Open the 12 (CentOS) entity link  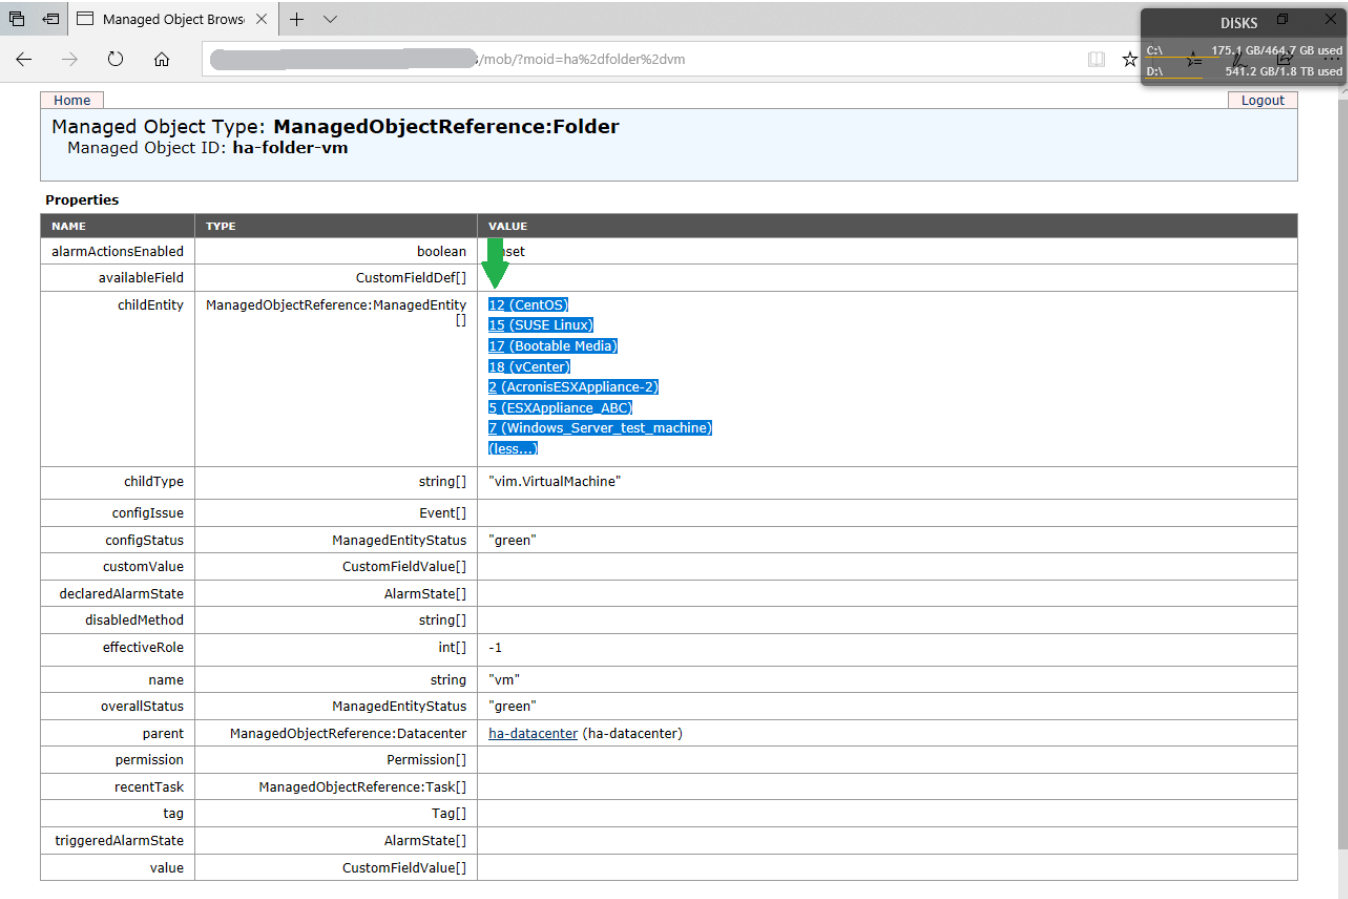[527, 305]
